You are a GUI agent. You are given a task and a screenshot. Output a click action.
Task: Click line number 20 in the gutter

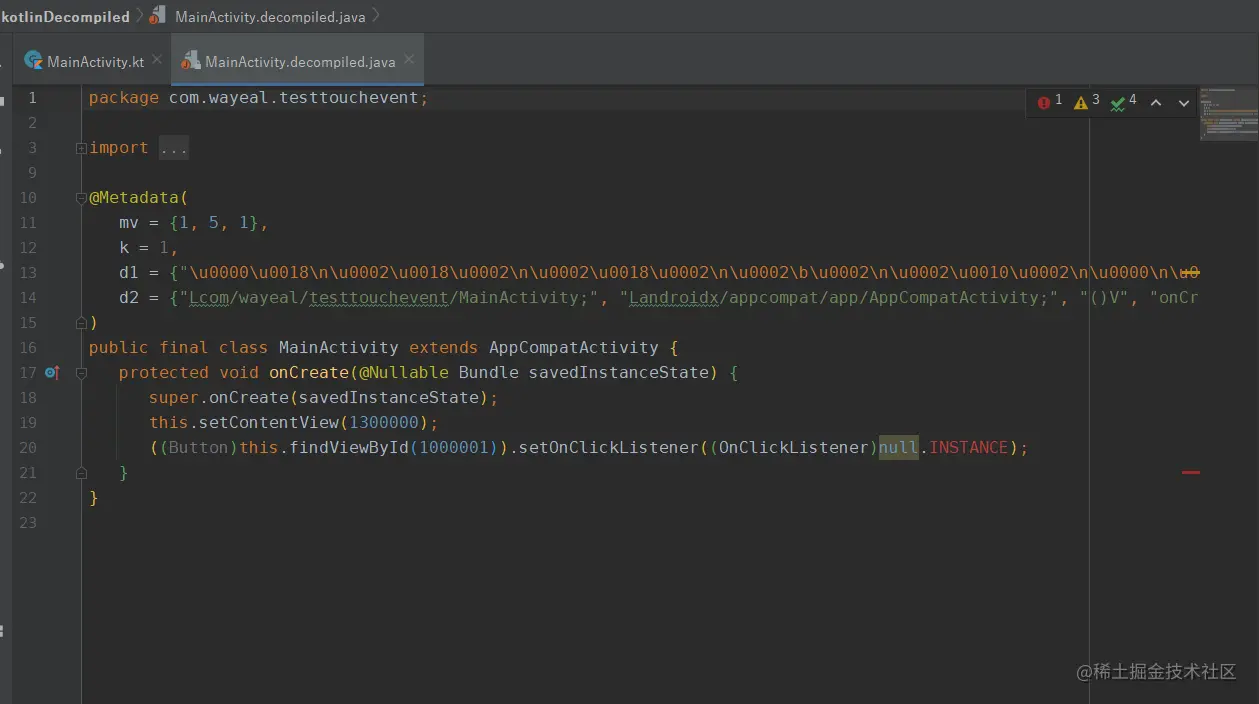click(28, 448)
